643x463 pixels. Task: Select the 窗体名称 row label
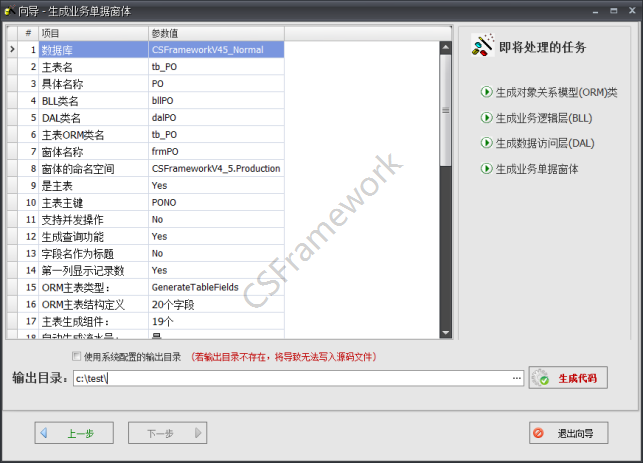(62, 152)
